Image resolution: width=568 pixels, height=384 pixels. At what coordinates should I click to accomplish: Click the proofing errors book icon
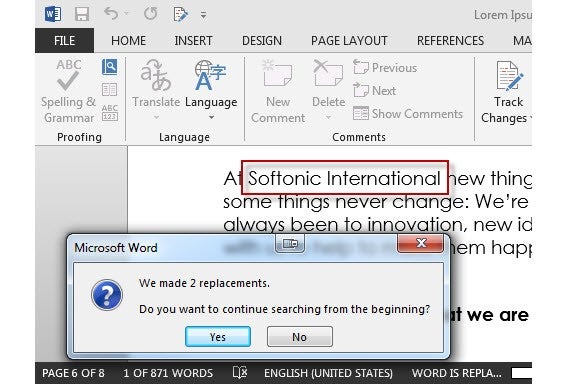tap(239, 372)
